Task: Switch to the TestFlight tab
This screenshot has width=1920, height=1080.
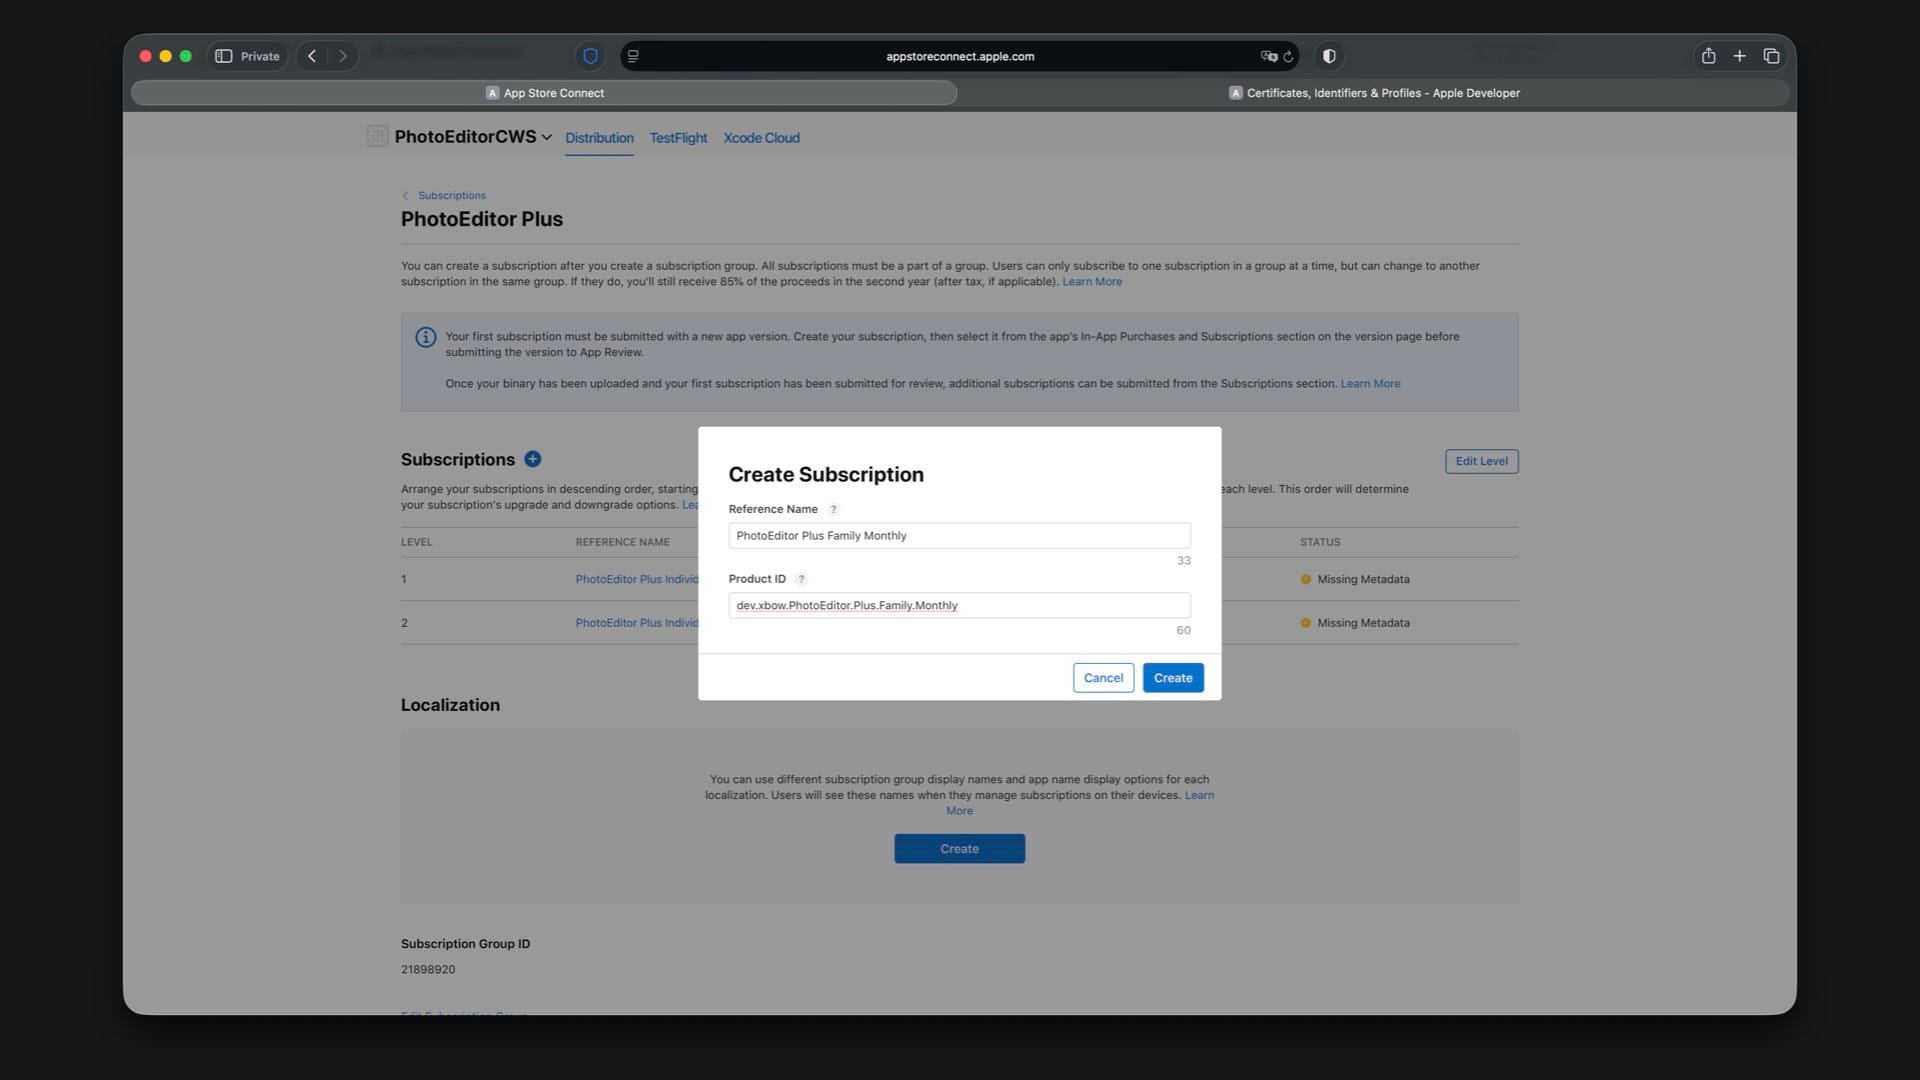Action: (678, 138)
